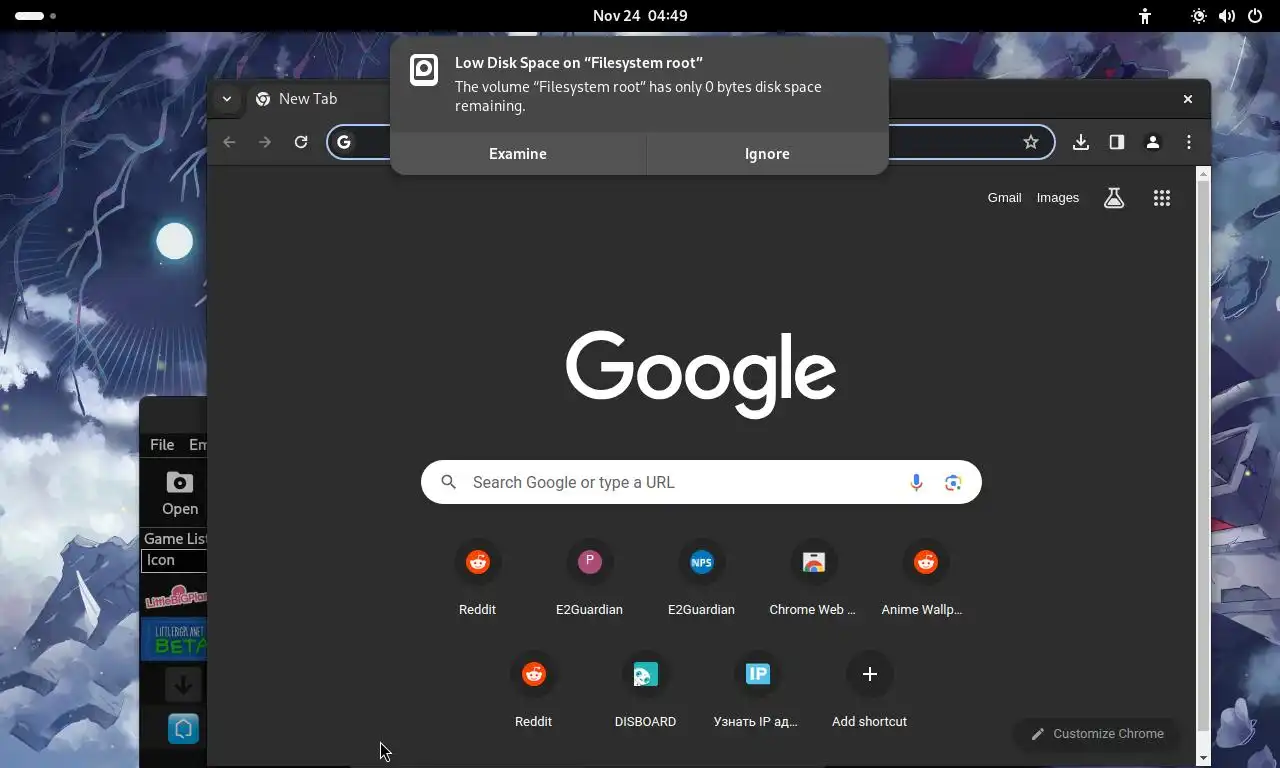The width and height of the screenshot is (1280, 768).
Task: Toggle the Chrome side panel icon
Action: [1117, 142]
